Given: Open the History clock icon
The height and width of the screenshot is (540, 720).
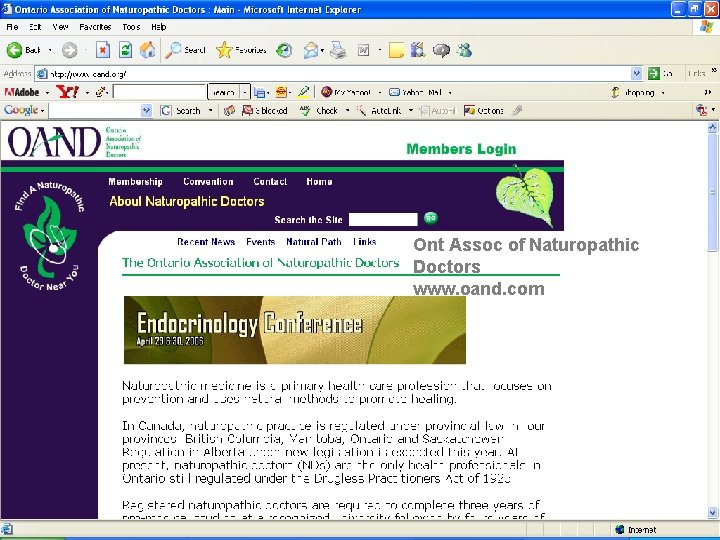Looking at the screenshot, I should [284, 50].
